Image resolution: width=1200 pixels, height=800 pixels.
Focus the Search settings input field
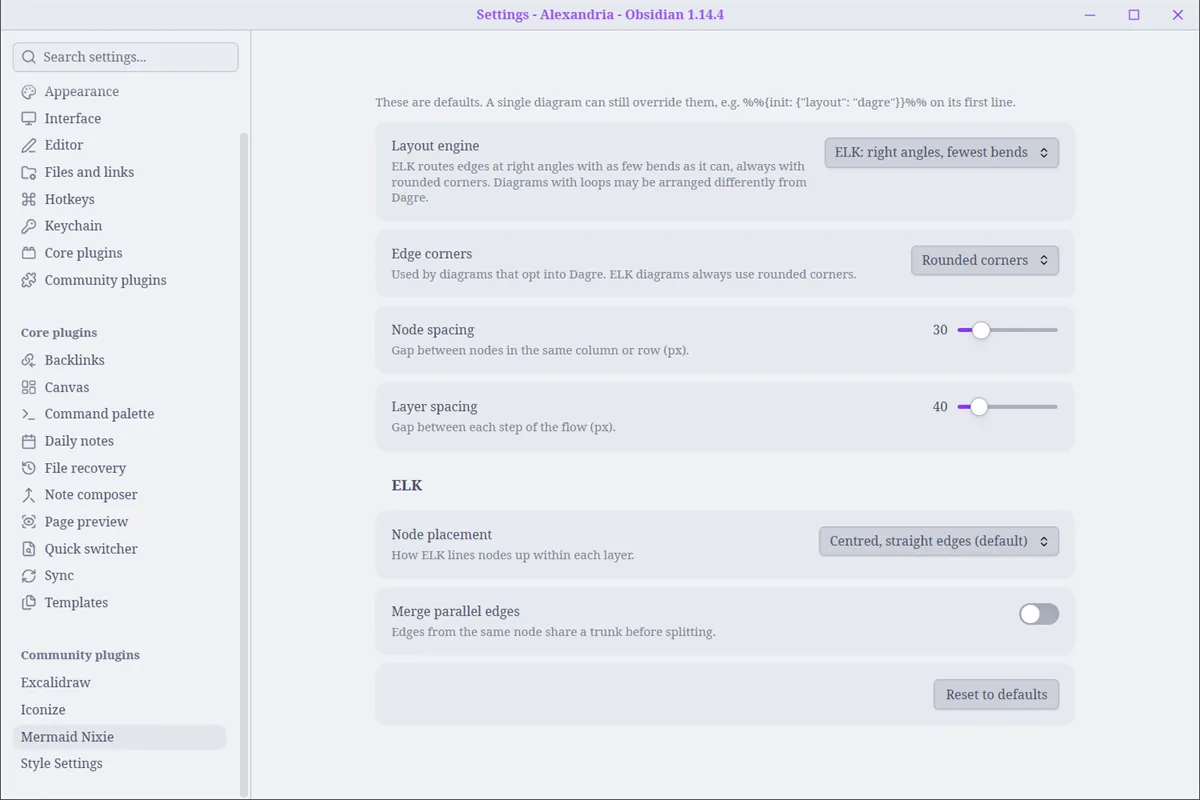click(126, 57)
